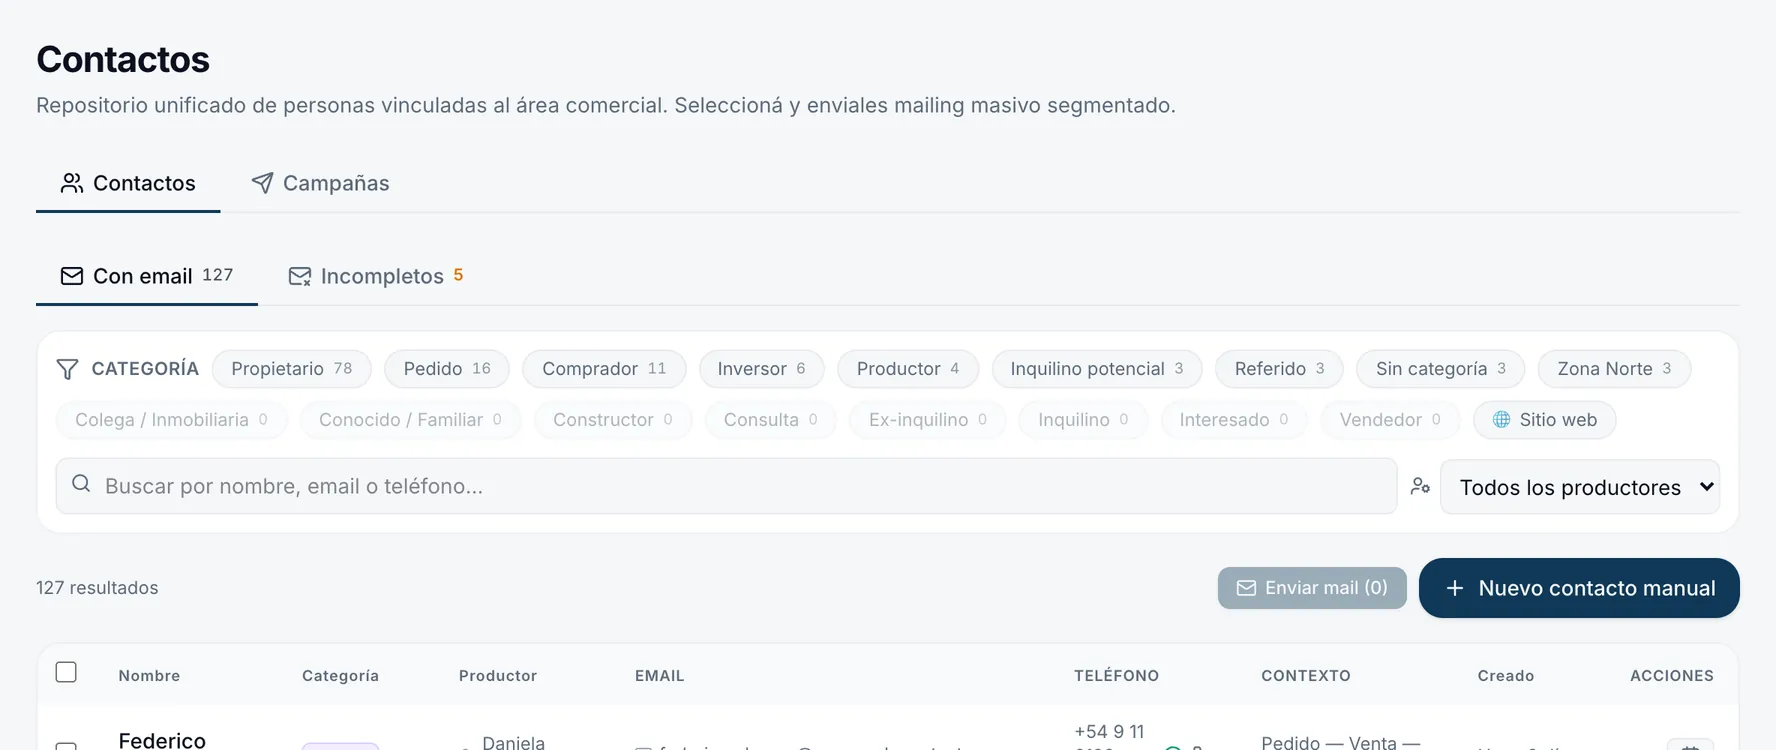Switch to the Campañas tab
The height and width of the screenshot is (750, 1776).
320,183
